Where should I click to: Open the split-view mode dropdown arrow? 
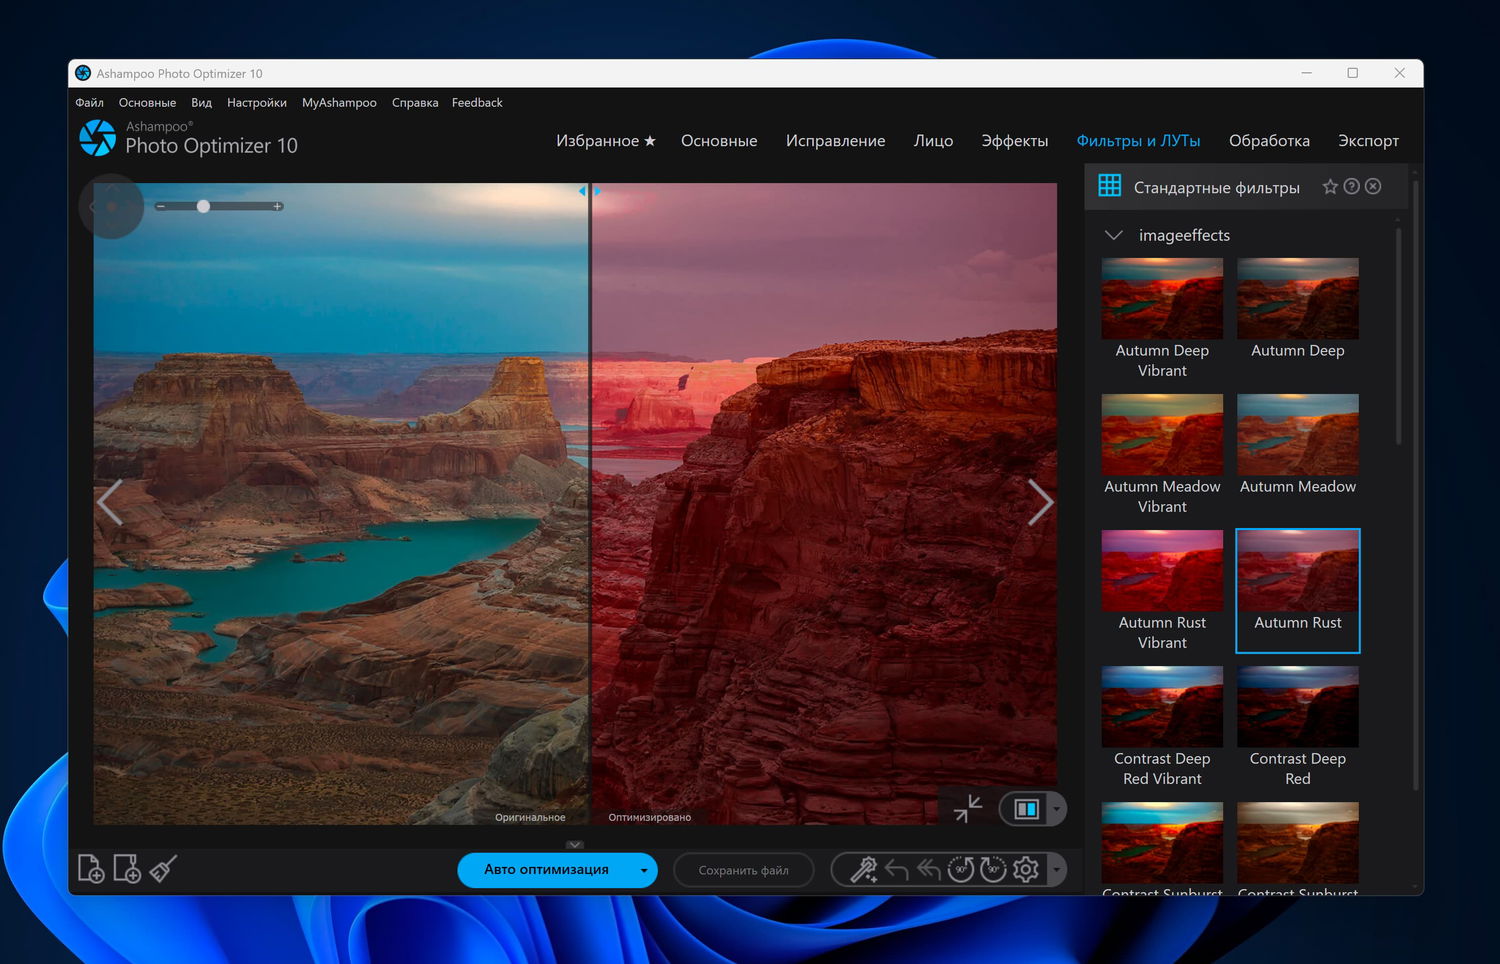click(x=1056, y=809)
